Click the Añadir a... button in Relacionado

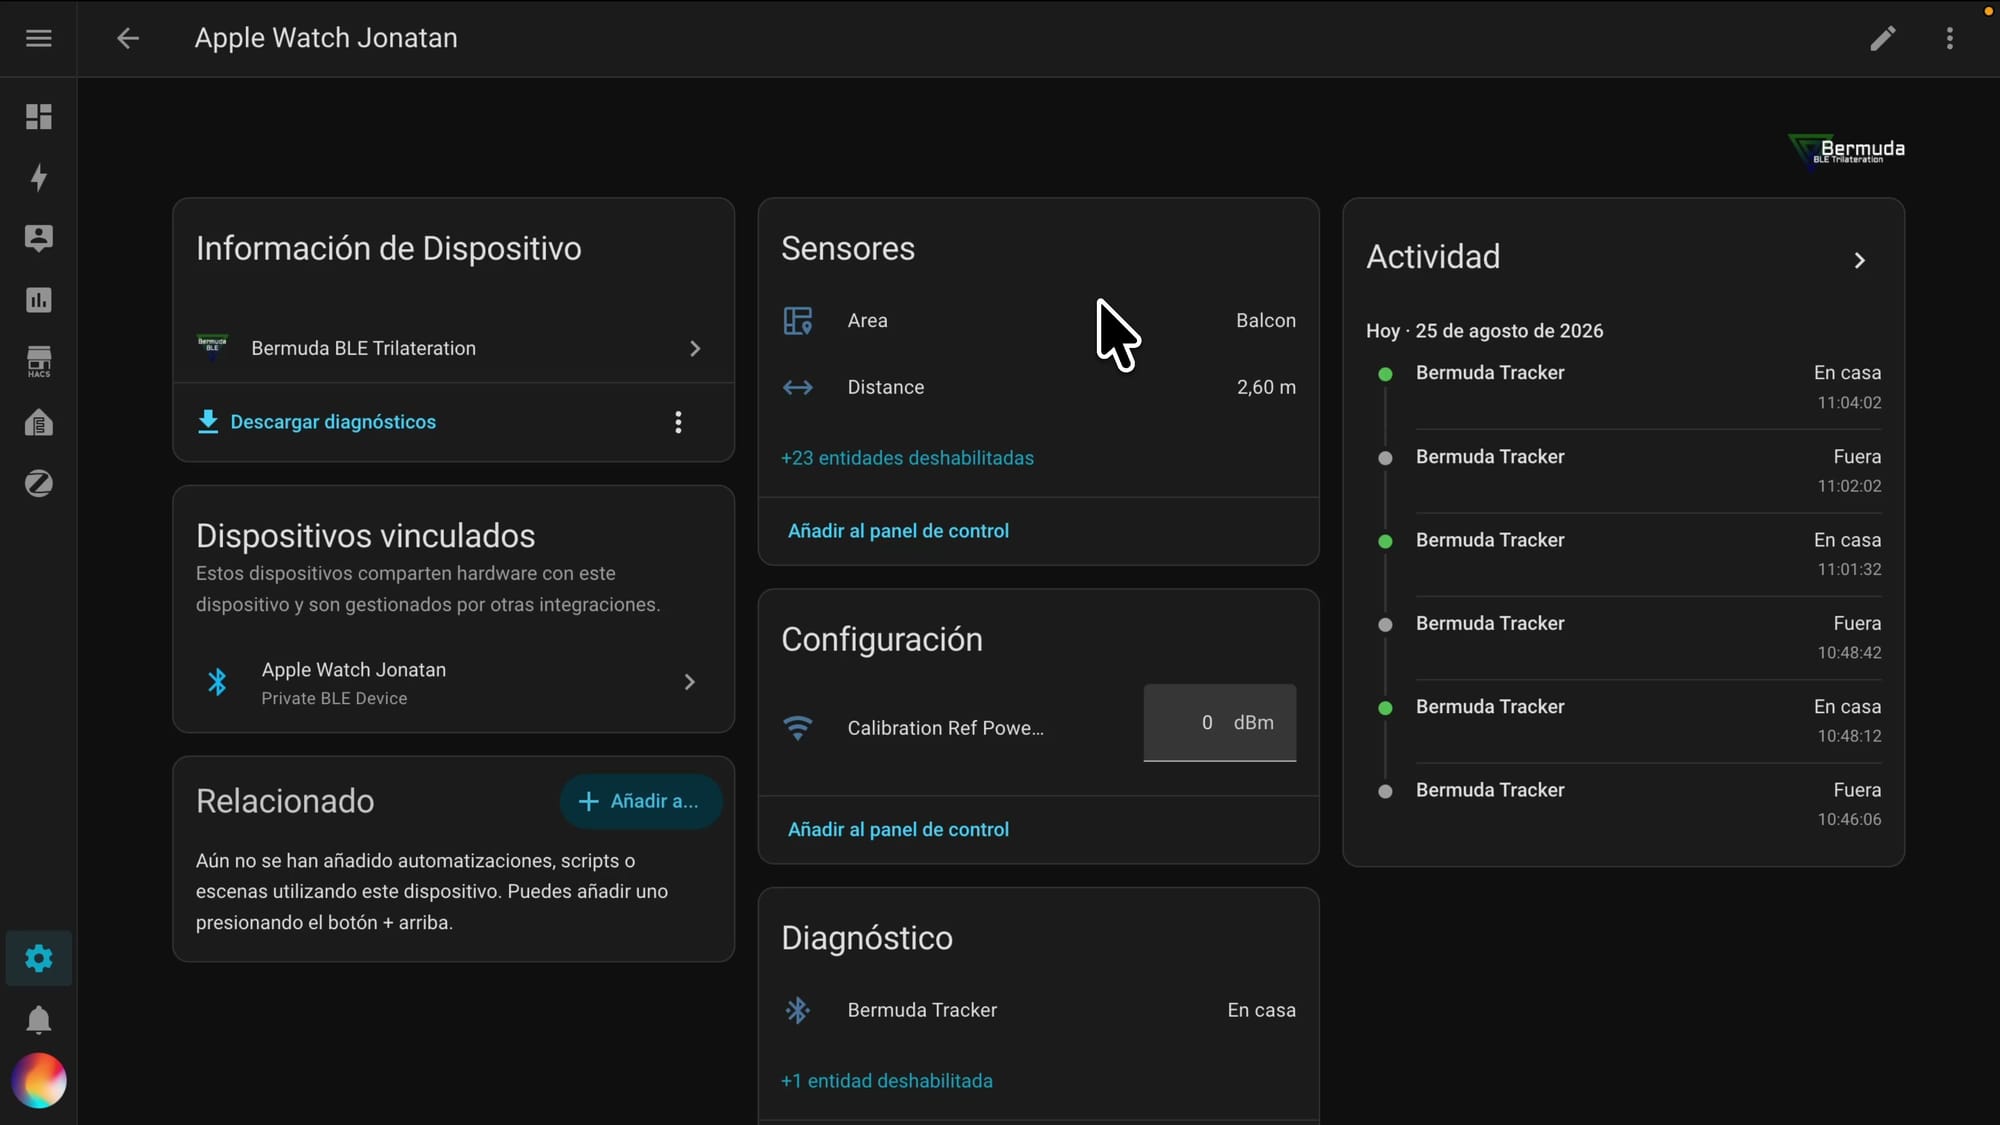click(640, 801)
